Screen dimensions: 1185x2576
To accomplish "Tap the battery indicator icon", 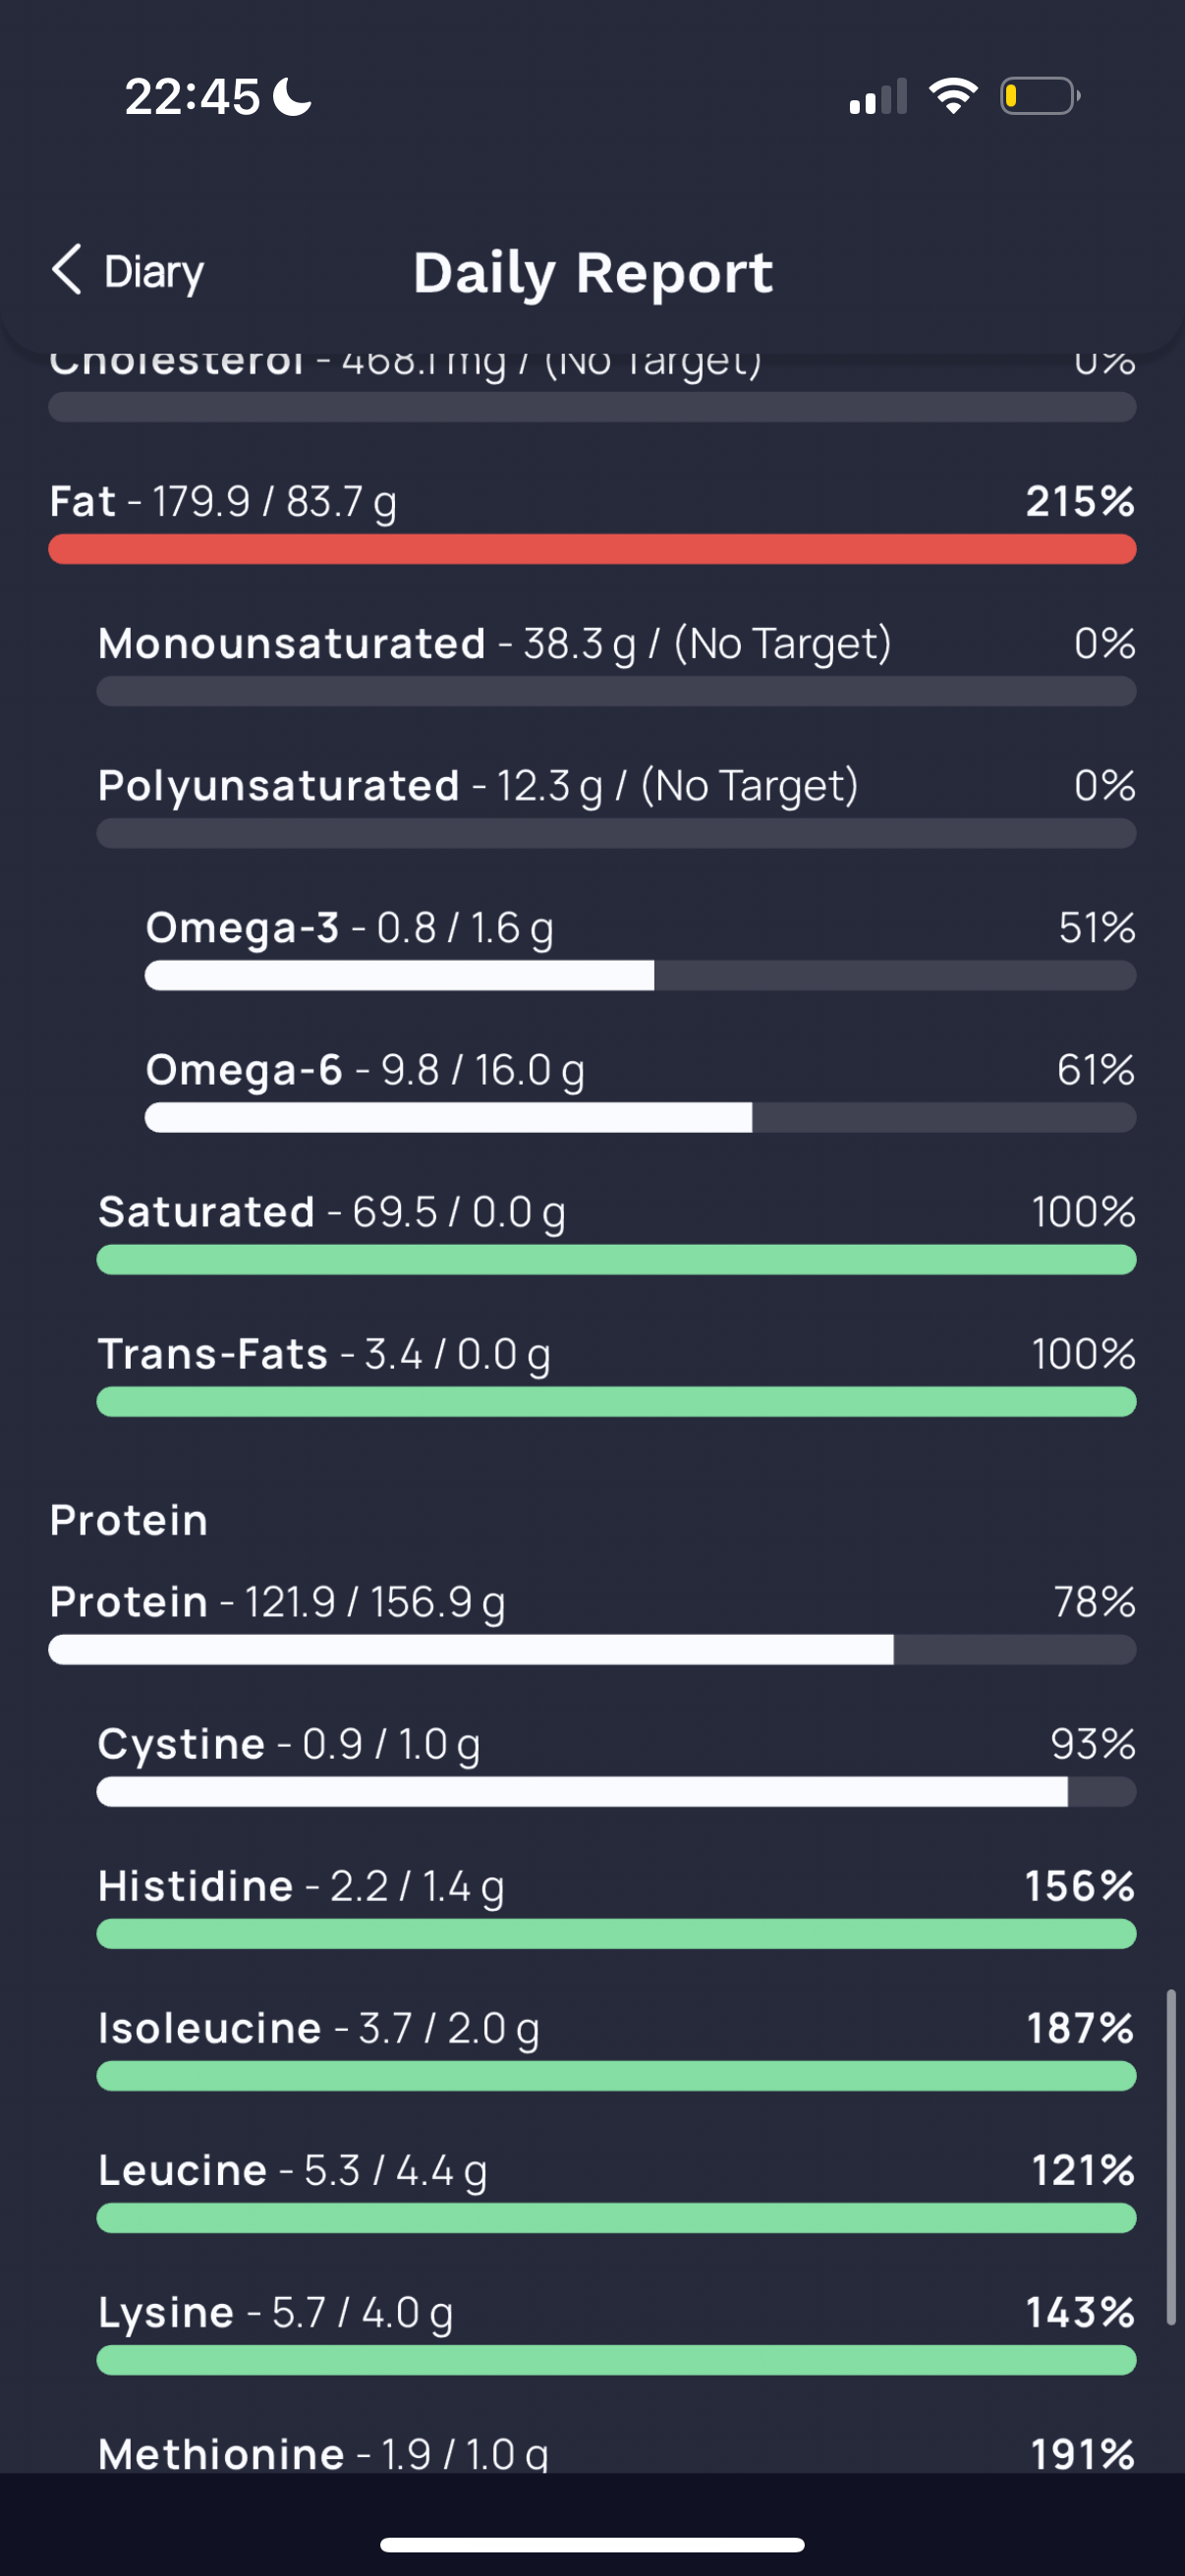I will tap(1040, 96).
